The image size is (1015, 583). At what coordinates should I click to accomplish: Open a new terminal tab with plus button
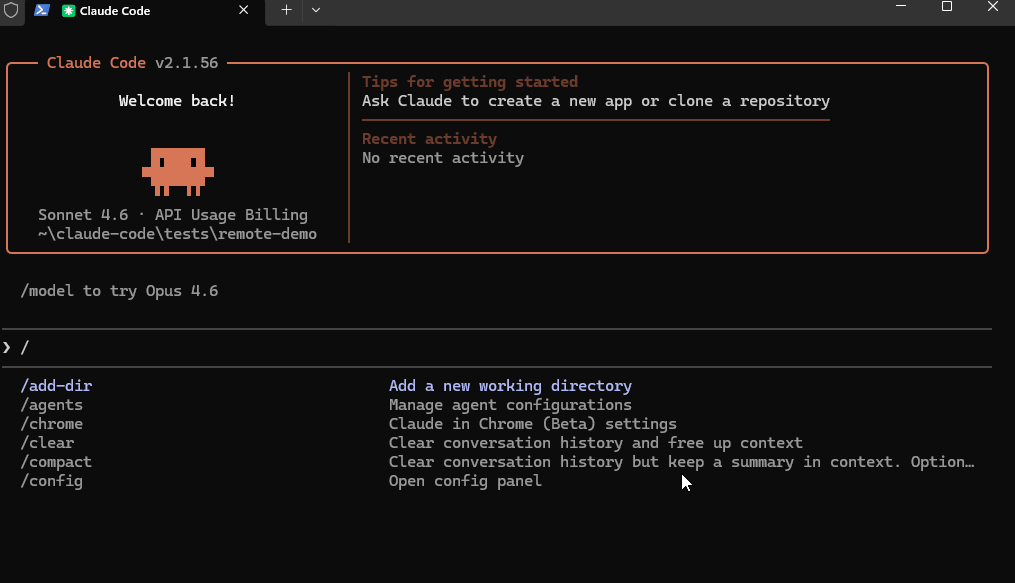pyautogui.click(x=286, y=10)
